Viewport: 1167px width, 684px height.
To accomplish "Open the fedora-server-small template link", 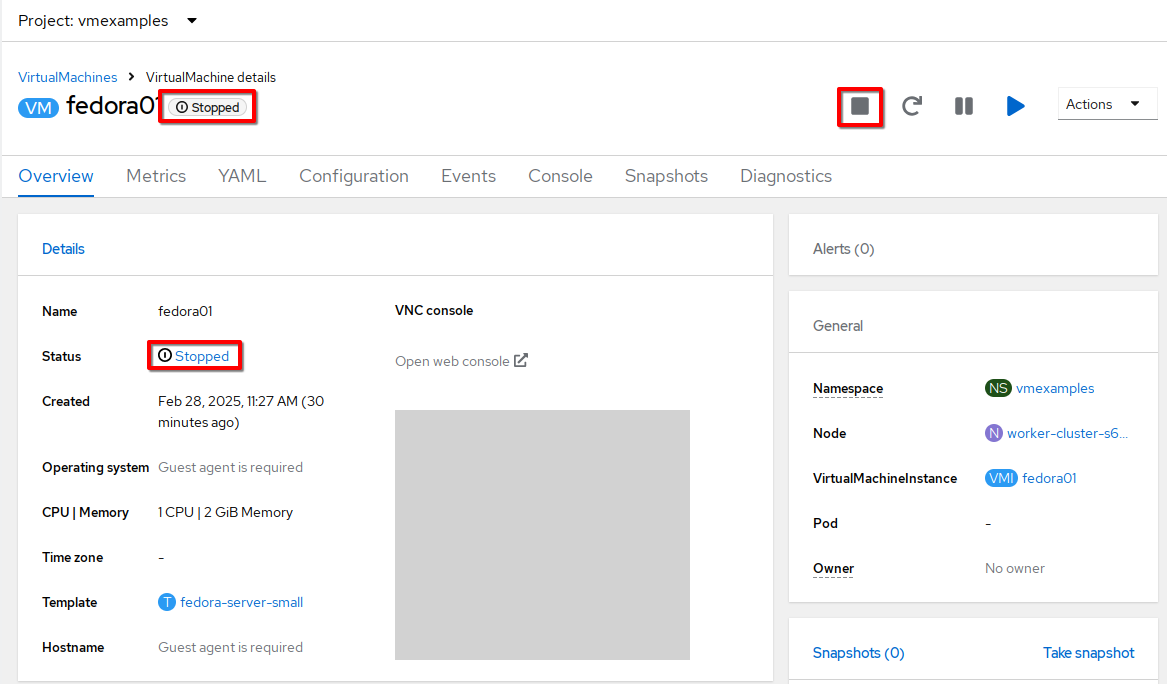I will pyautogui.click(x=242, y=602).
